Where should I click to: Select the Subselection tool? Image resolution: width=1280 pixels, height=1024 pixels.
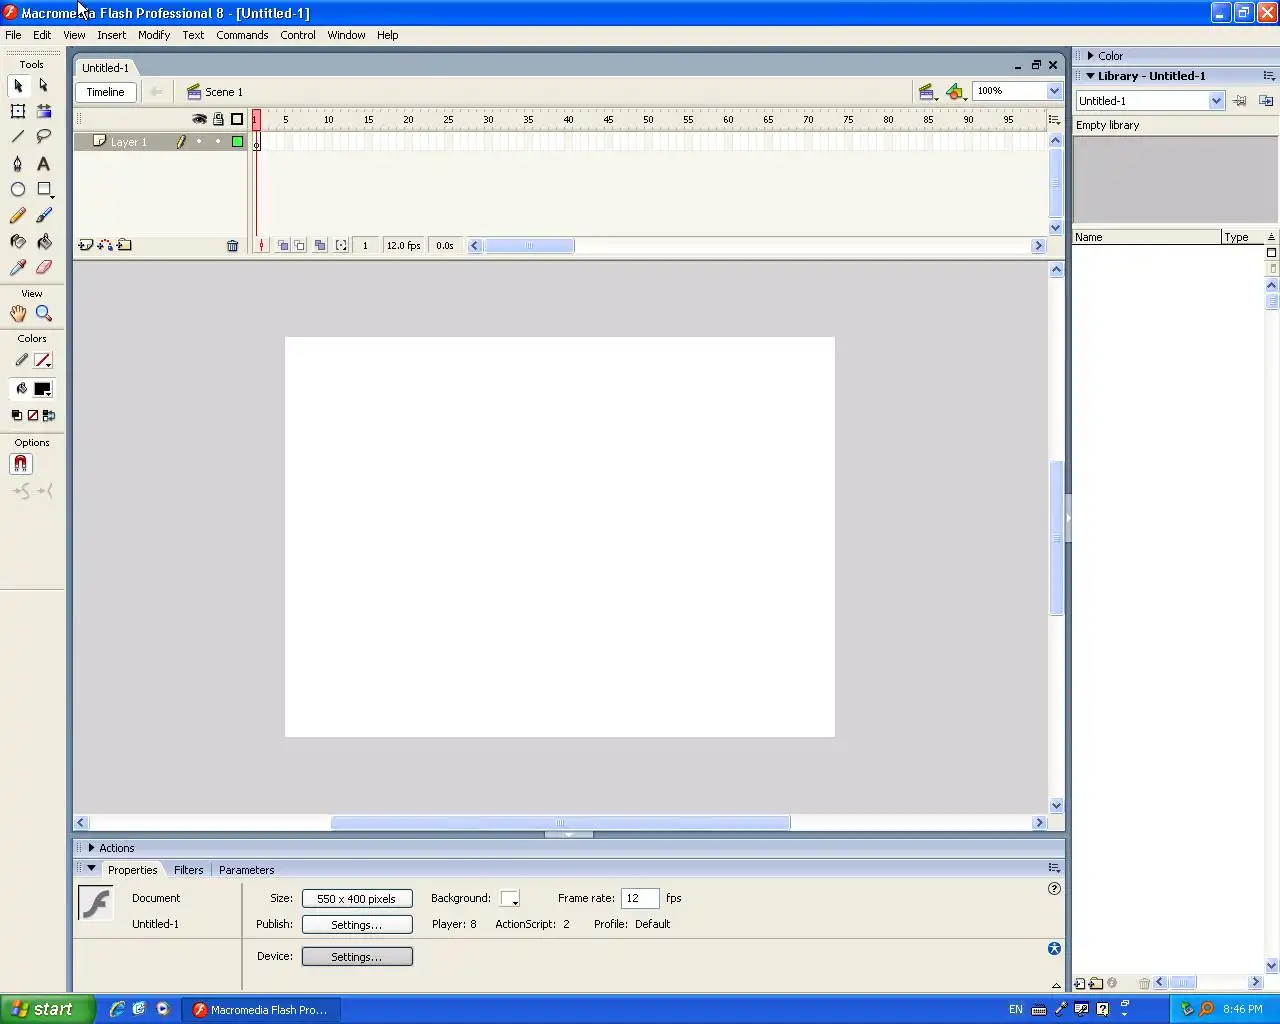tap(44, 86)
